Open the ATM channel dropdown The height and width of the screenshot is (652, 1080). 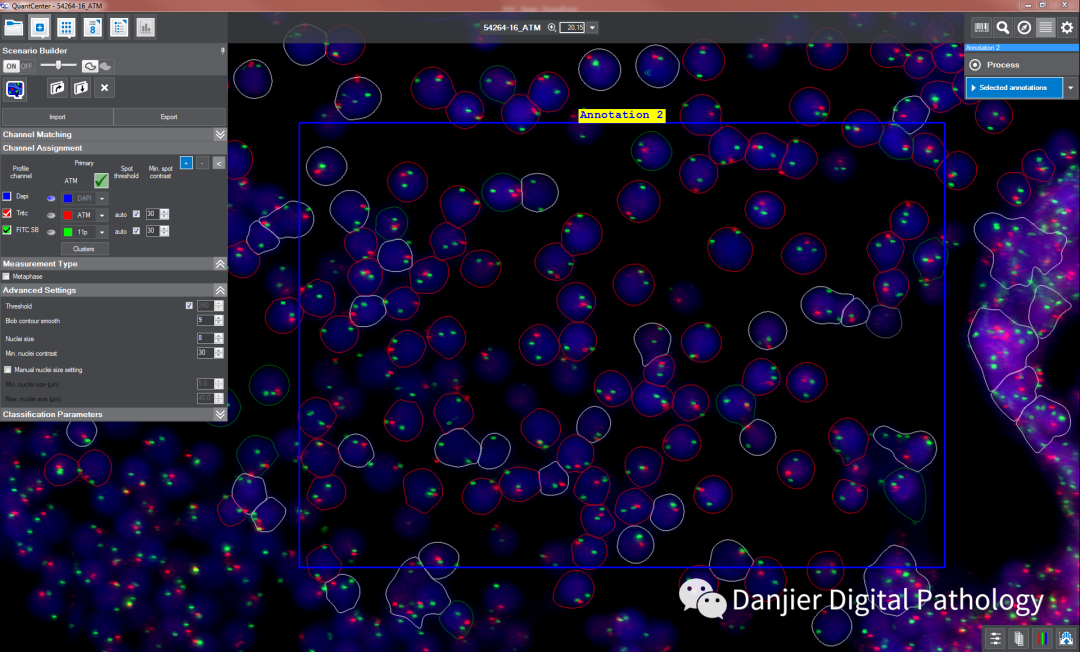coord(102,215)
